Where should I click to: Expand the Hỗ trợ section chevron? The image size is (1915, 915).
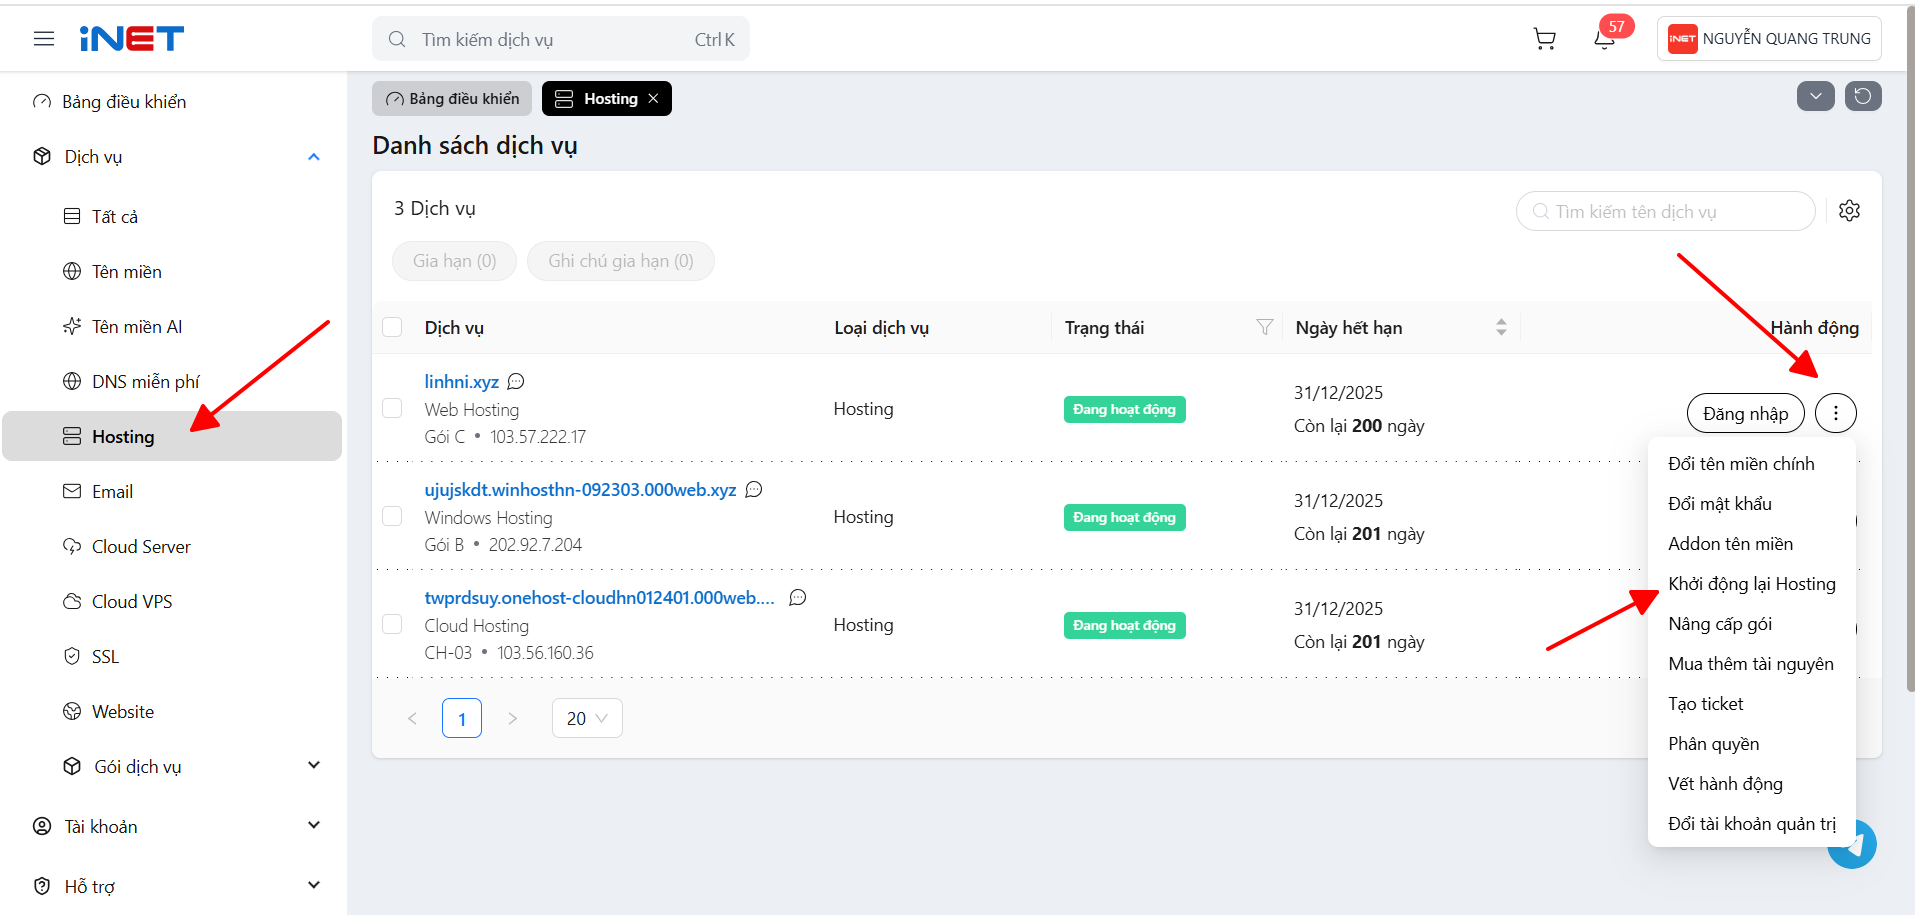point(314,885)
